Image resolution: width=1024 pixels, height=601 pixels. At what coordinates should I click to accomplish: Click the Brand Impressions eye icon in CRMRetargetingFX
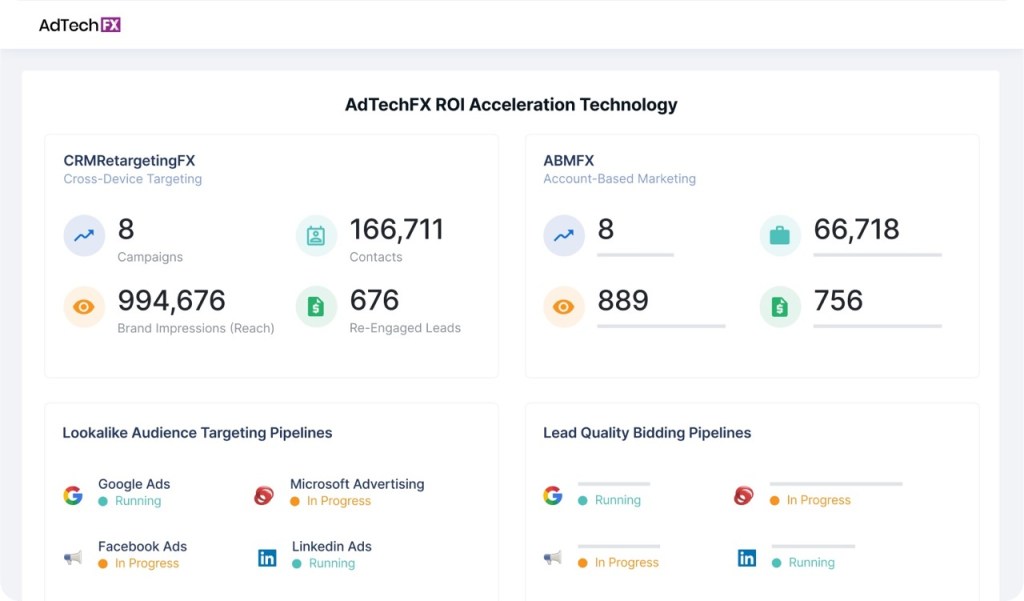pyautogui.click(x=84, y=307)
